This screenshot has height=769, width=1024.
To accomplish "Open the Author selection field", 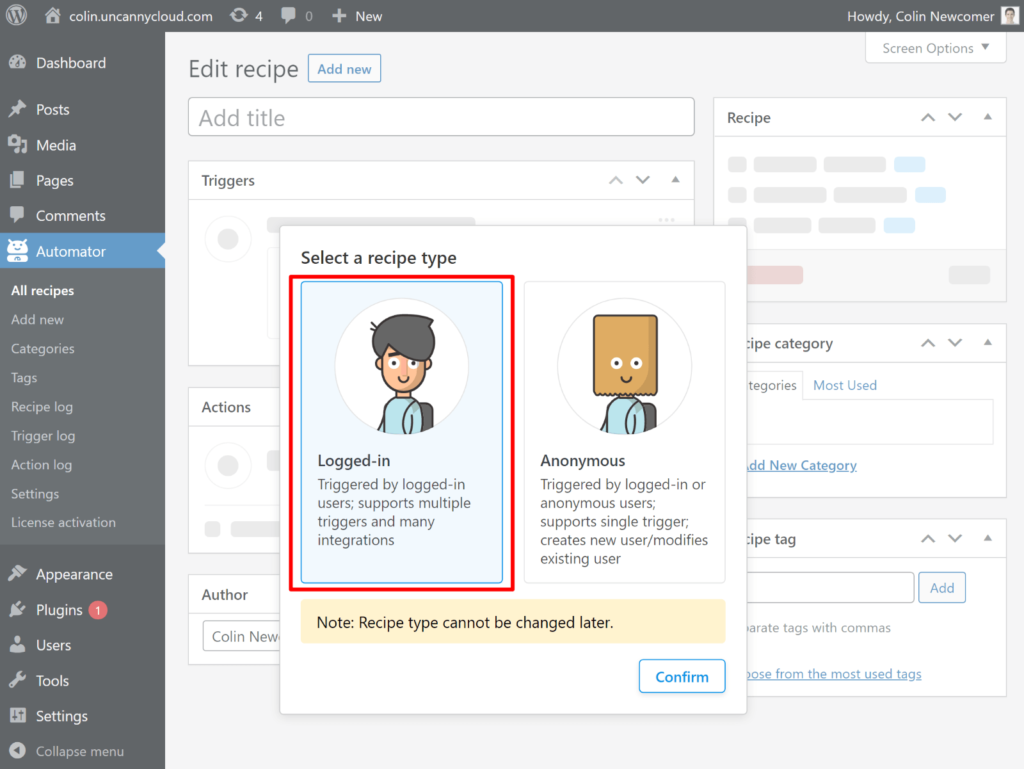I will [242, 636].
